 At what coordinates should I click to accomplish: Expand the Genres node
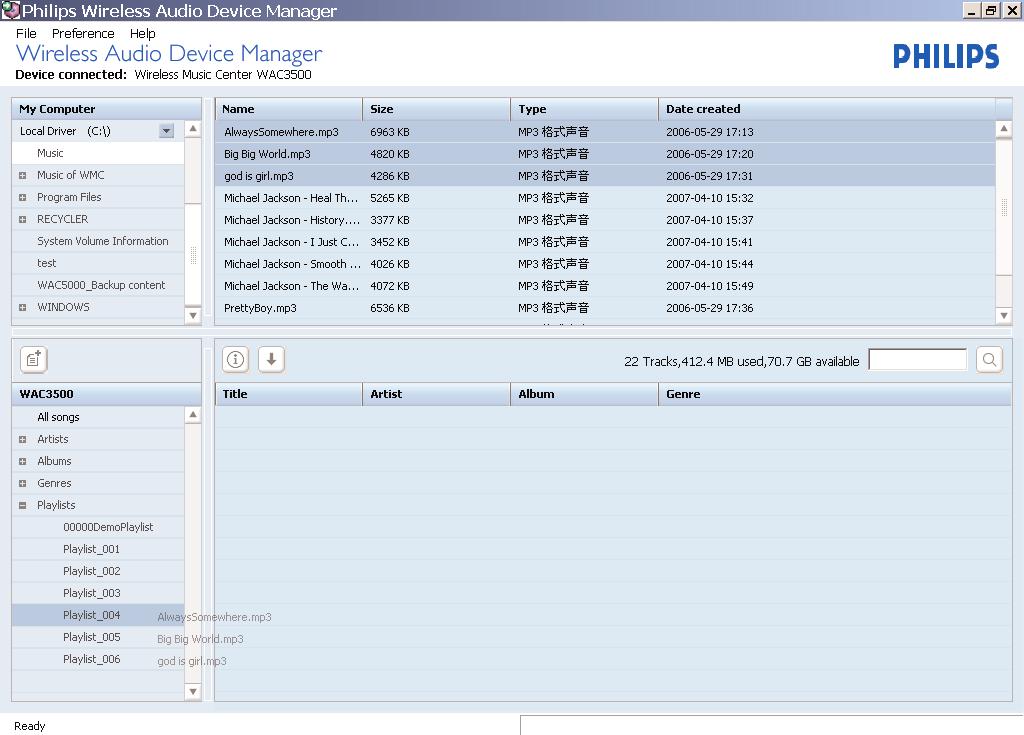pos(22,483)
